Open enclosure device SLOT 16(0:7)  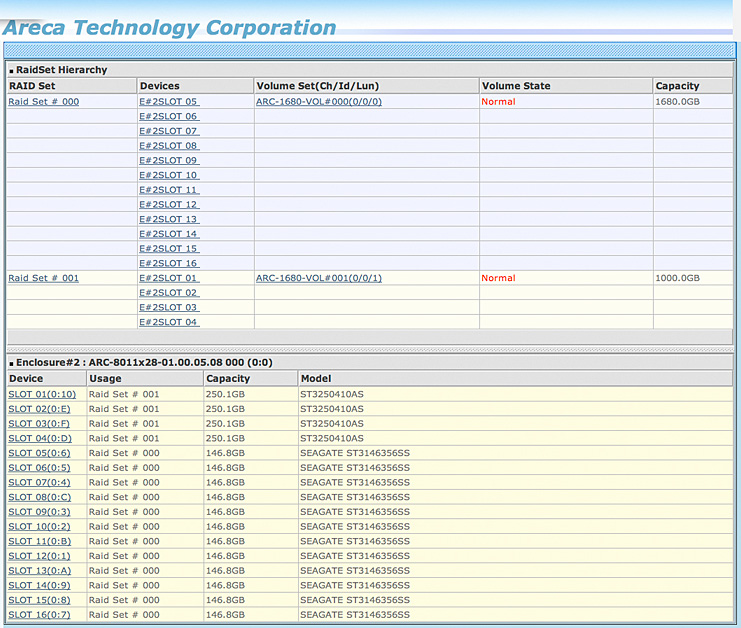coord(39,614)
